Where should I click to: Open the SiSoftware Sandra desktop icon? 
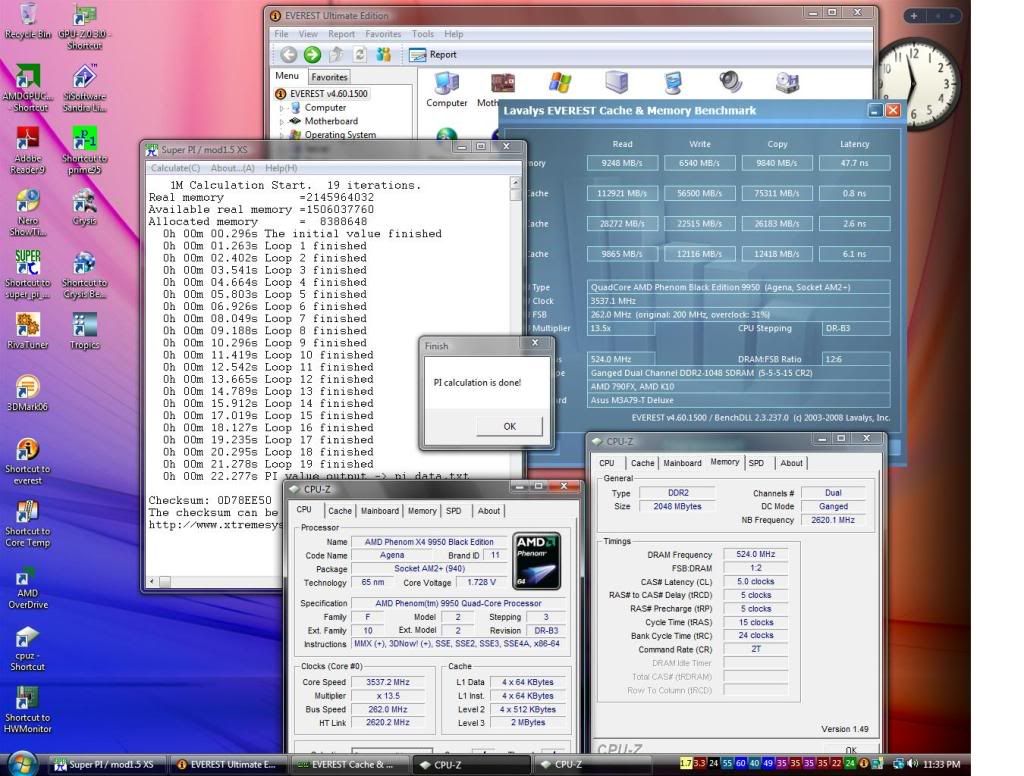pyautogui.click(x=84, y=88)
